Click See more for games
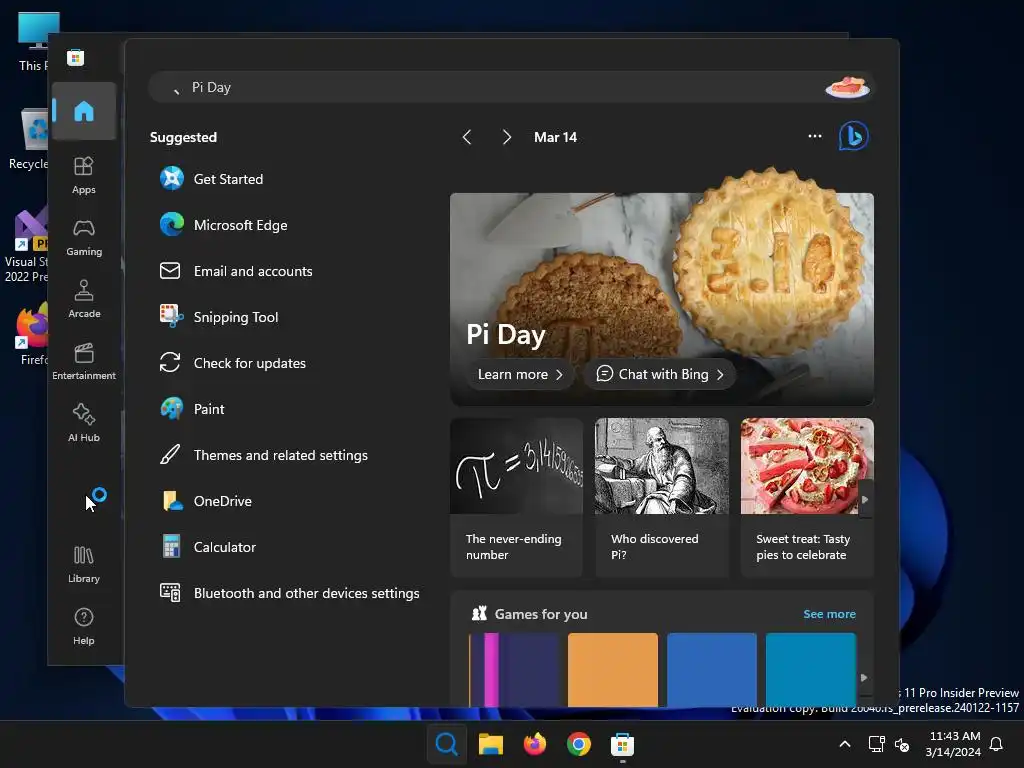 point(829,614)
